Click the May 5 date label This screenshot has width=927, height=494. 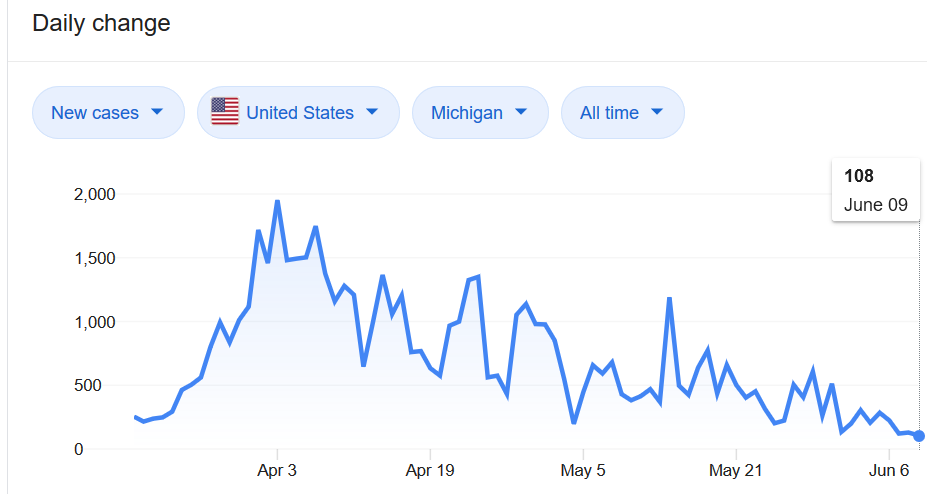click(x=583, y=470)
